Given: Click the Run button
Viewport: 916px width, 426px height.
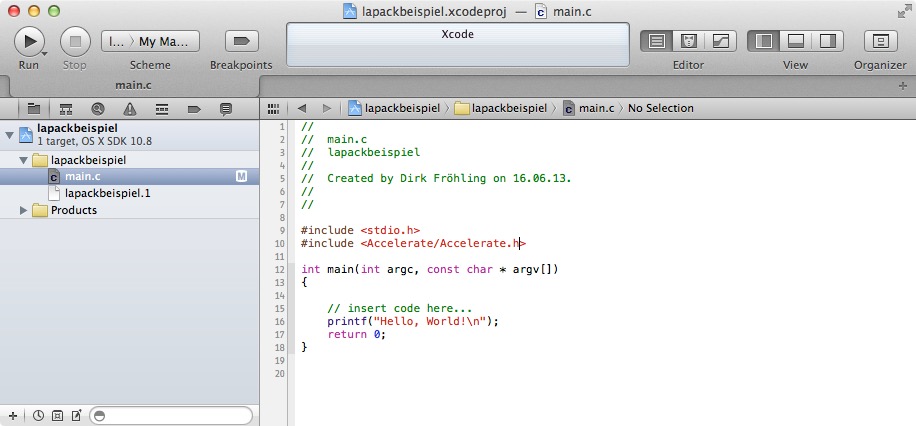Looking at the screenshot, I should (30, 41).
